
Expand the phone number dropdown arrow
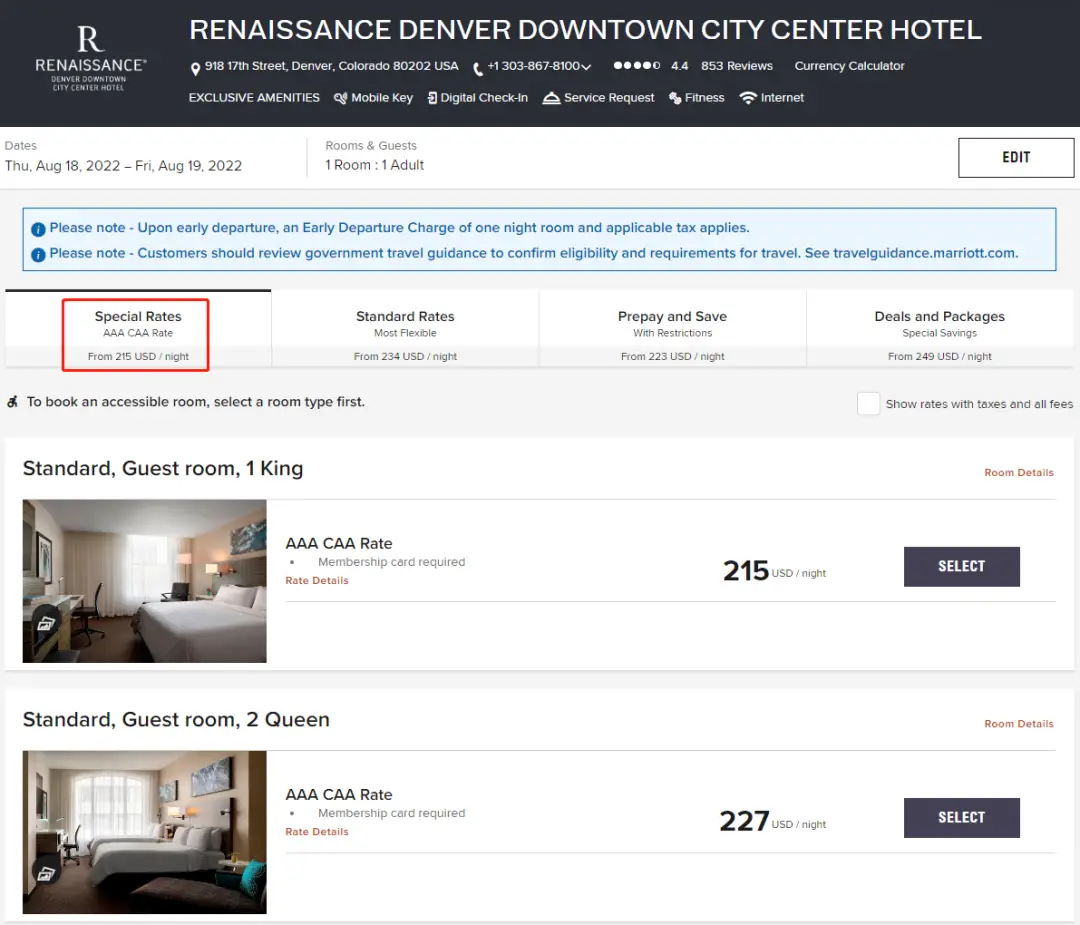click(x=586, y=67)
